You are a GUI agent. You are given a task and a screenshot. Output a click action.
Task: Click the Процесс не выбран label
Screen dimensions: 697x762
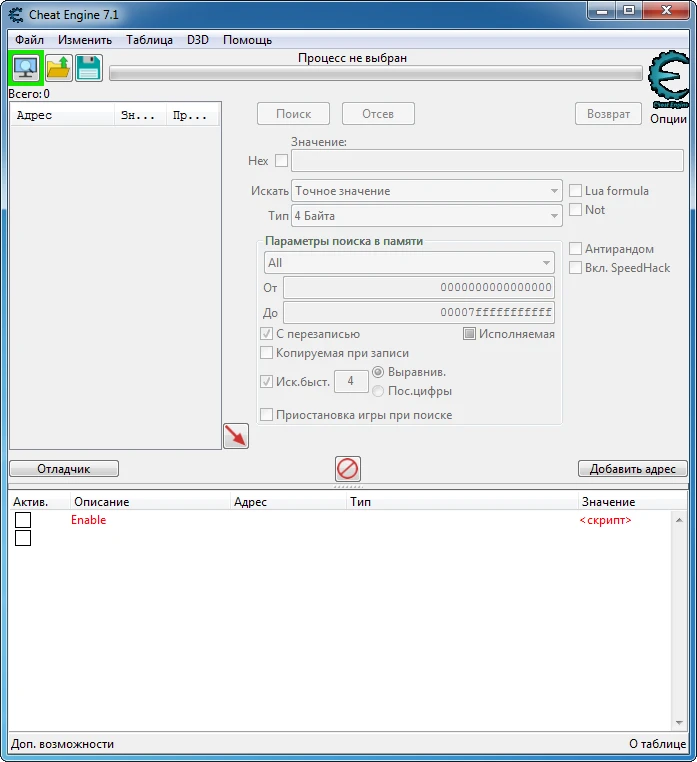(x=352, y=58)
